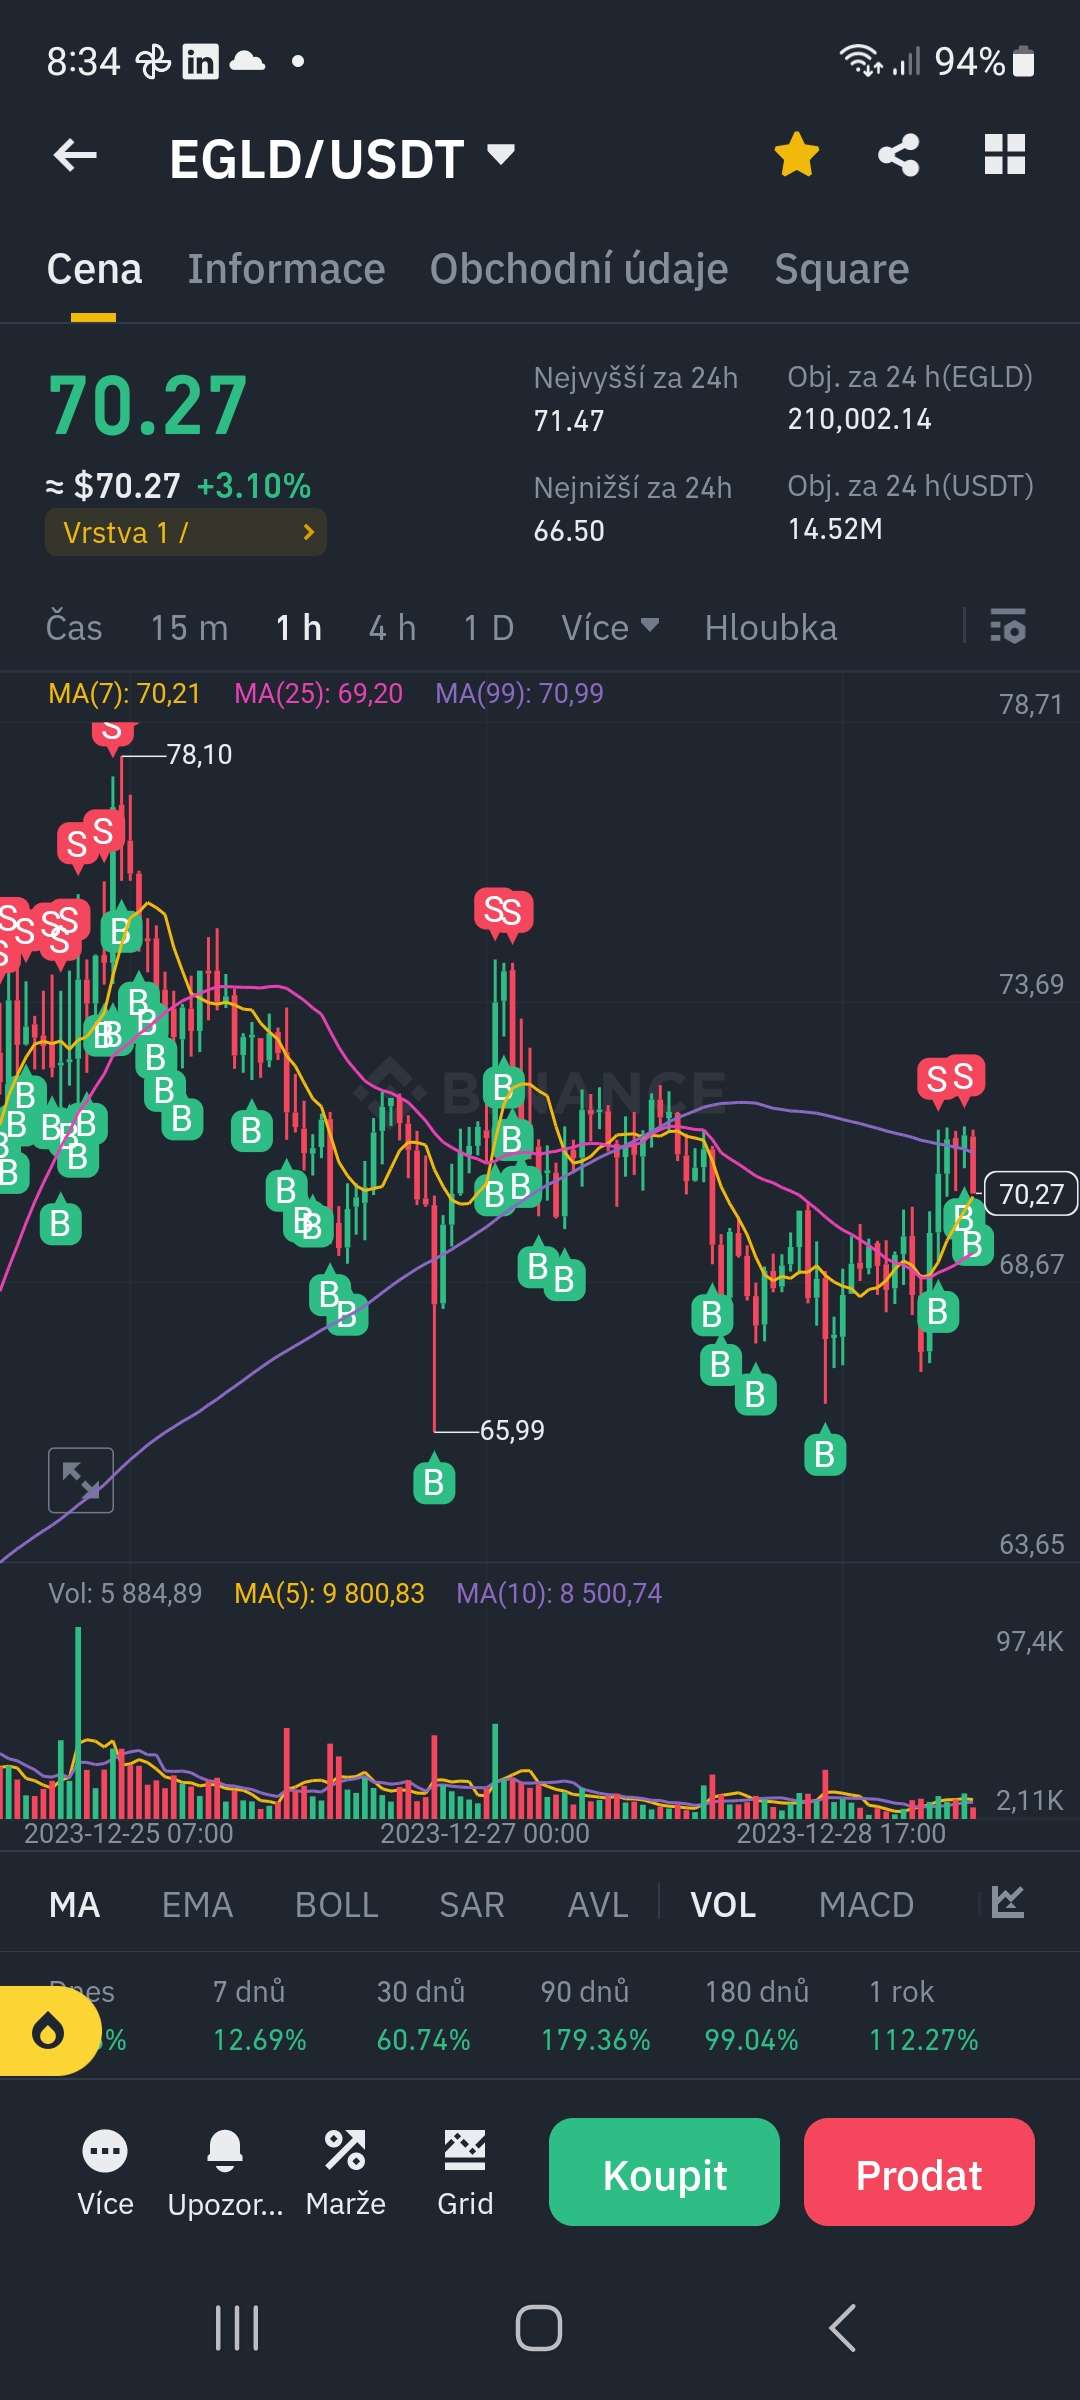Open chart settings icon beside Hloubka
The image size is (1080, 2400).
[x=1007, y=627]
